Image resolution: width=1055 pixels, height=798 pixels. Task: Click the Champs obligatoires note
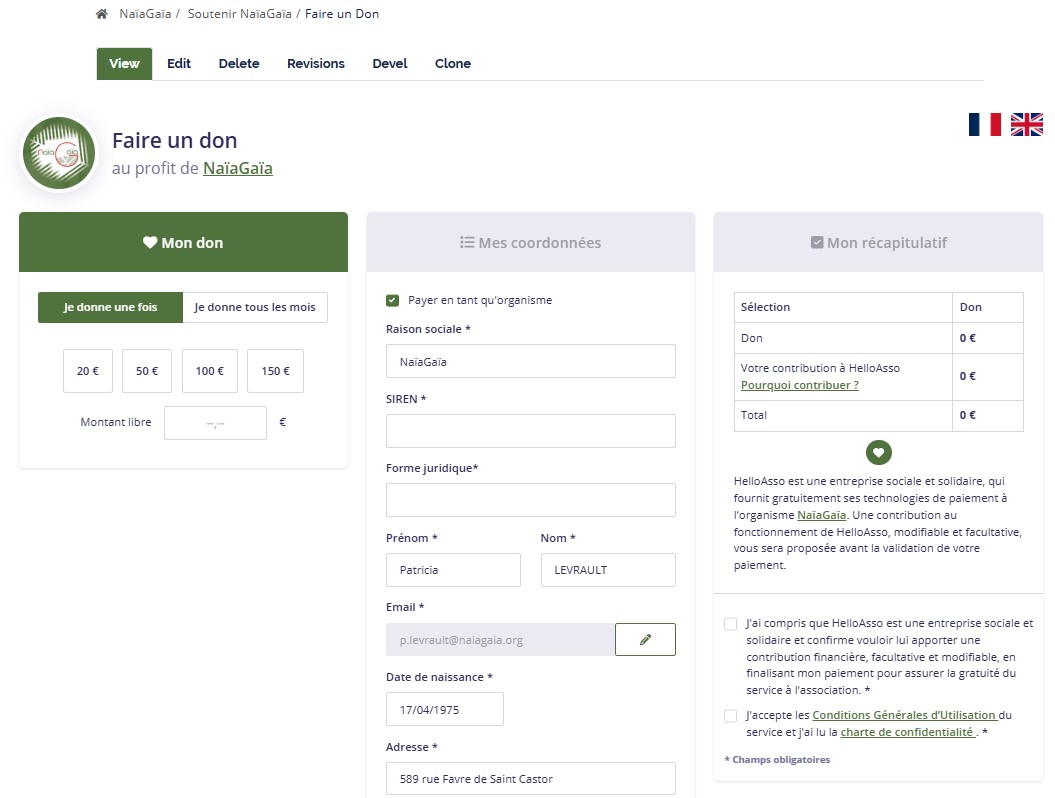coord(777,760)
